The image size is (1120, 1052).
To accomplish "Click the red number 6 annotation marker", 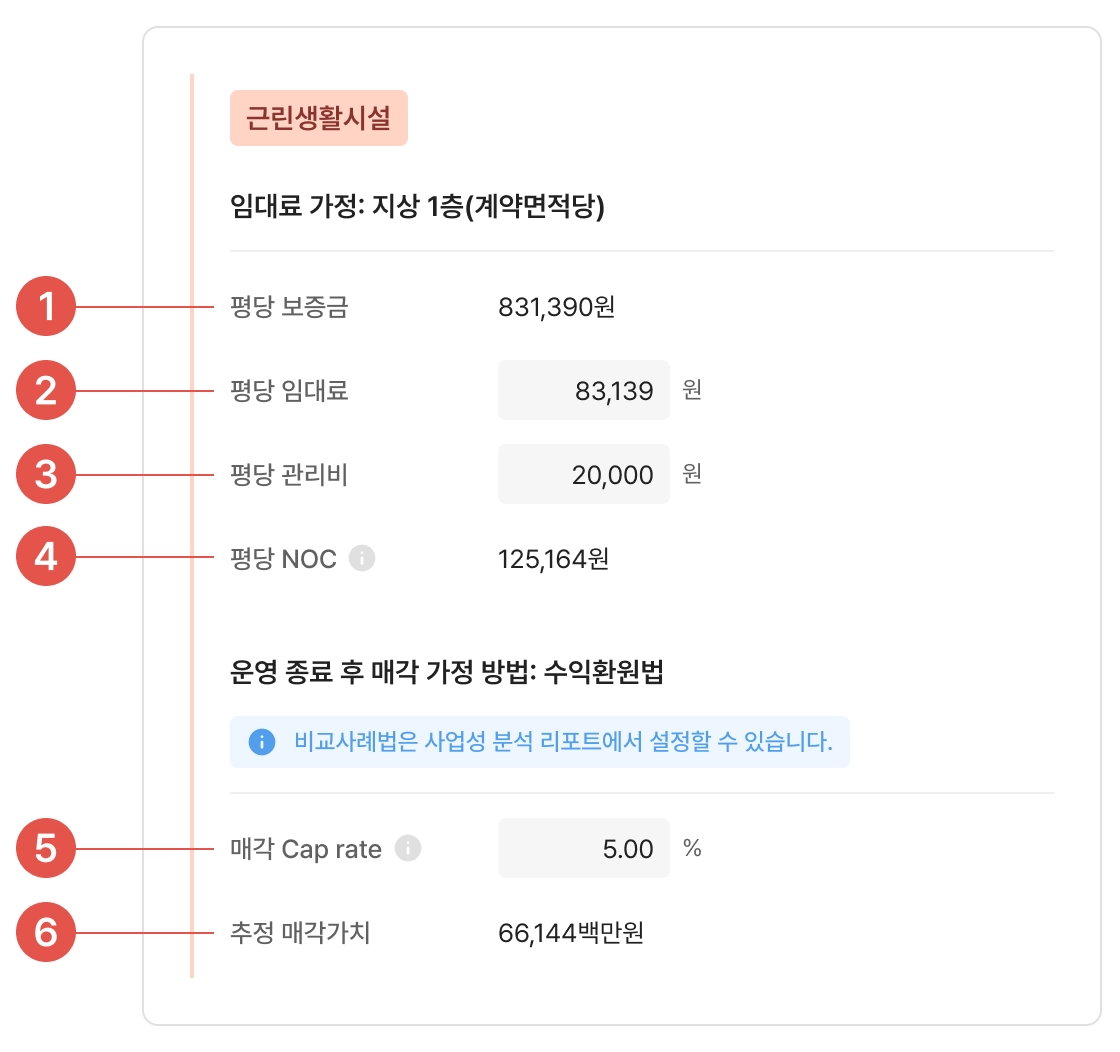I will (x=46, y=932).
